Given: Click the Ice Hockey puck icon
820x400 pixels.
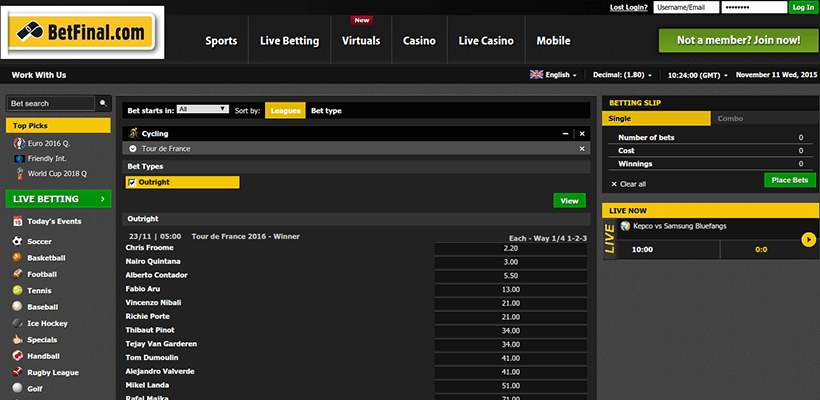Looking at the screenshot, I should point(18,323).
